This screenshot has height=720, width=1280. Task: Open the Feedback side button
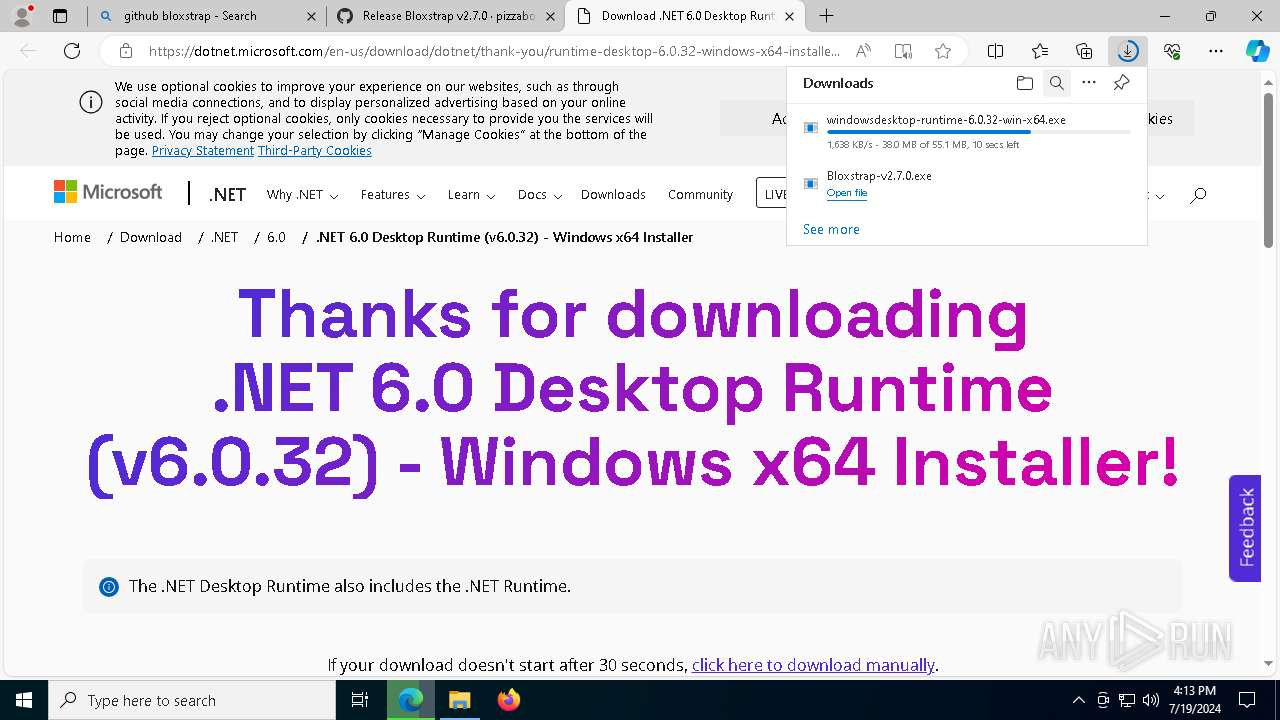pos(1245,528)
